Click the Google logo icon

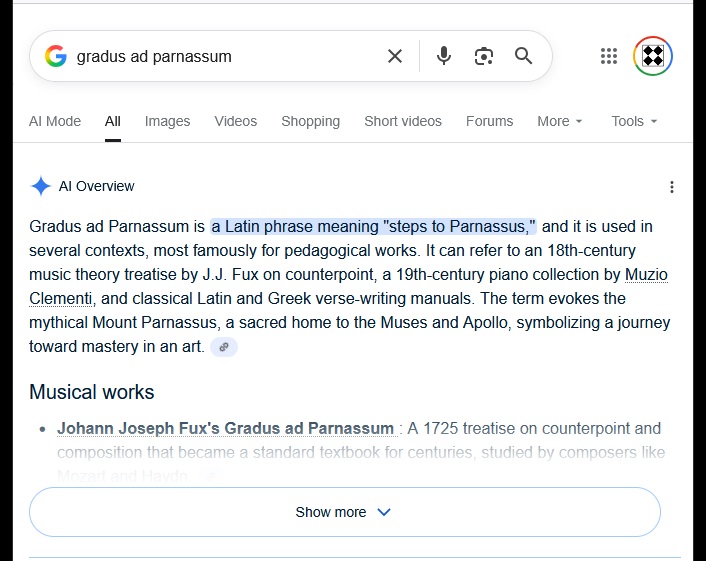coord(56,56)
